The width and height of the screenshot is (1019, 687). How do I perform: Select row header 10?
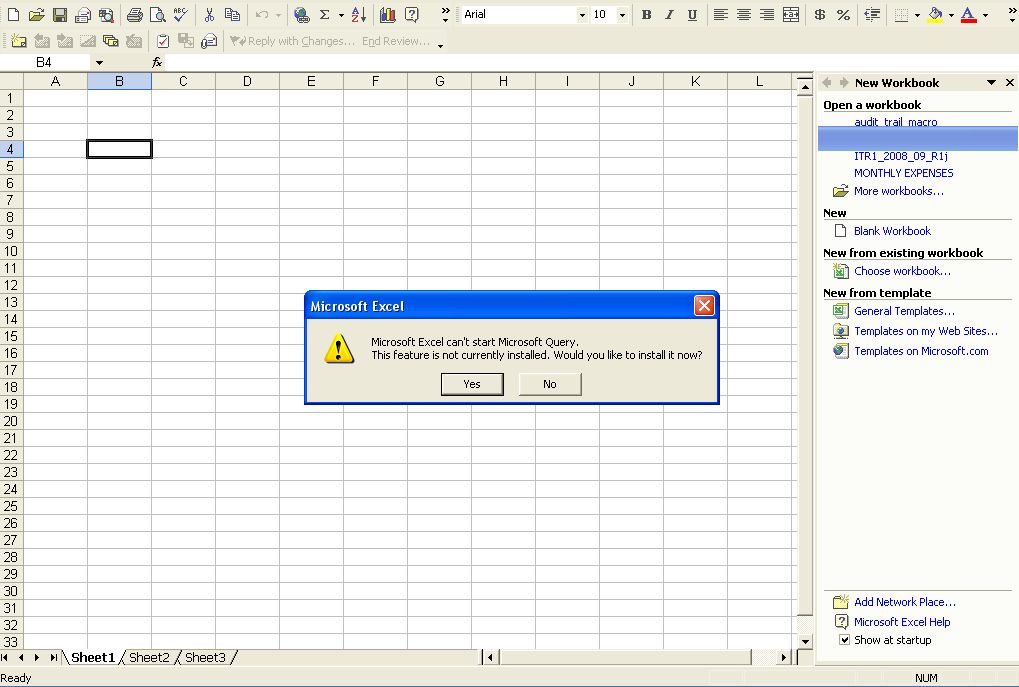[11, 251]
